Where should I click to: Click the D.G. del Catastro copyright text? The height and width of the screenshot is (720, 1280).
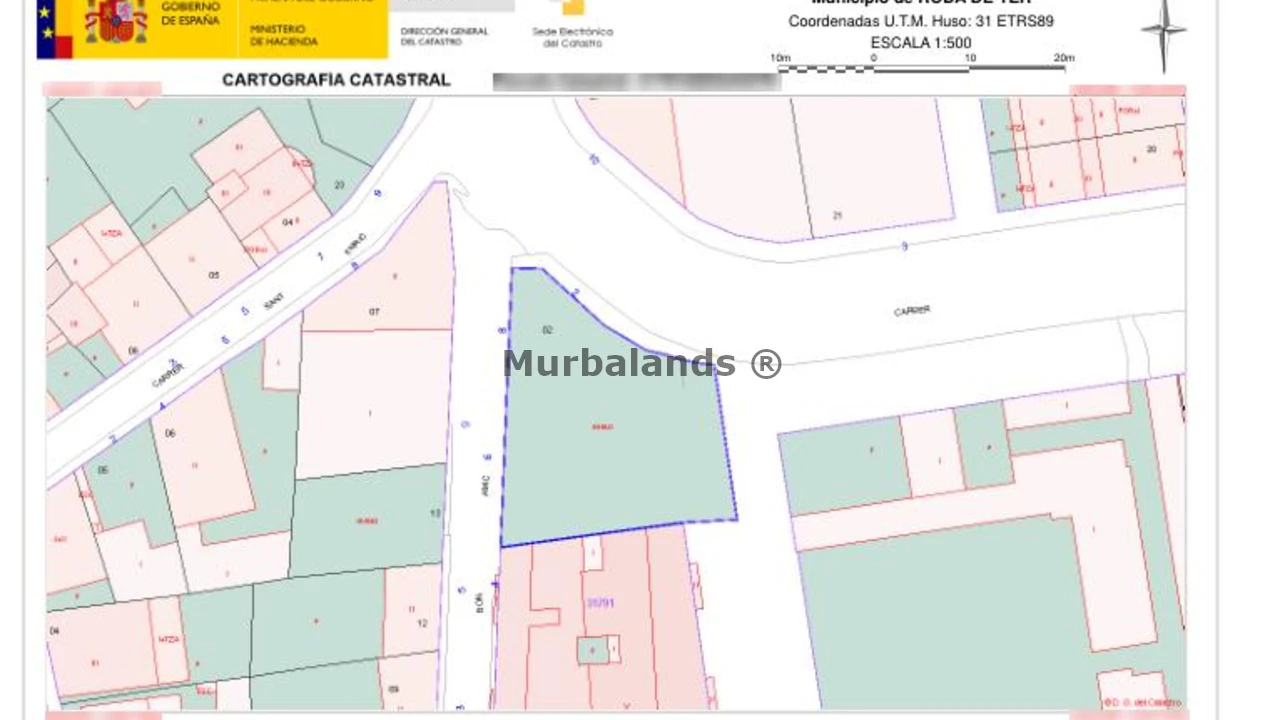pos(1143,702)
